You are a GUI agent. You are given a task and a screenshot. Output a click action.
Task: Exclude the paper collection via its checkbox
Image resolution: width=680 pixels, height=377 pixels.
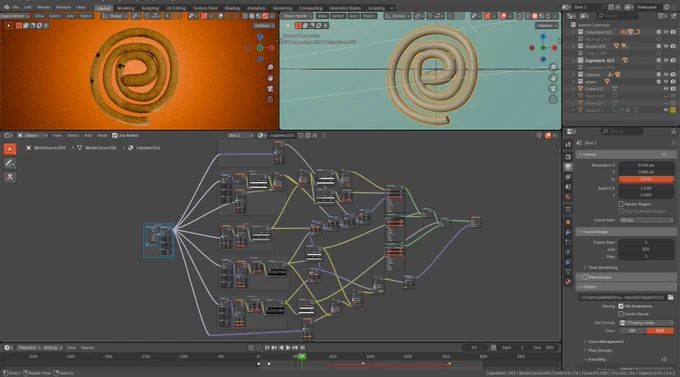click(659, 82)
